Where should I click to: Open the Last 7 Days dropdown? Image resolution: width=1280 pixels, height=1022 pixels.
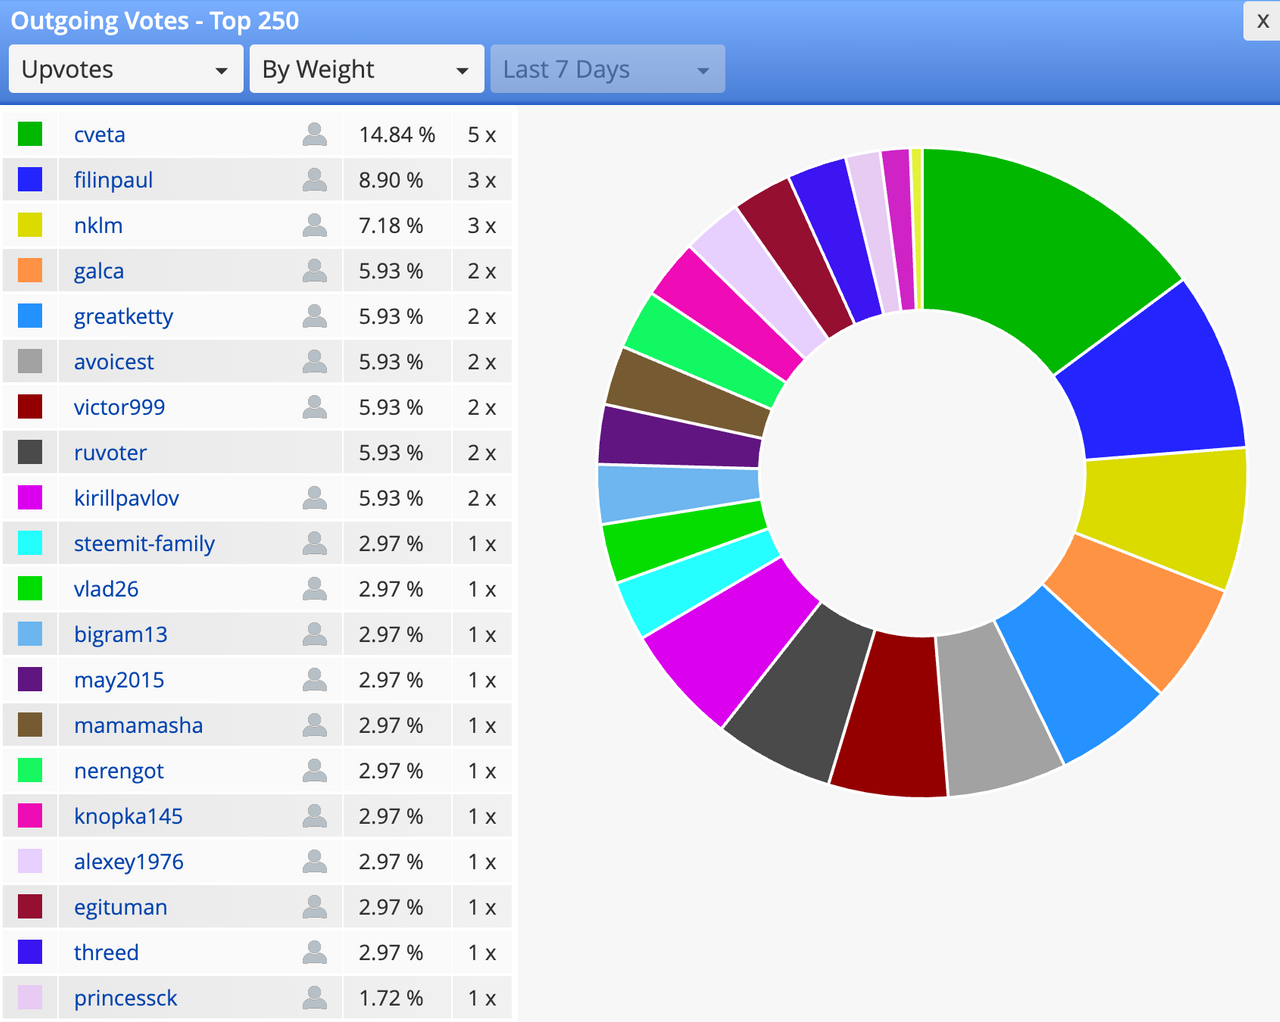pyautogui.click(x=608, y=69)
